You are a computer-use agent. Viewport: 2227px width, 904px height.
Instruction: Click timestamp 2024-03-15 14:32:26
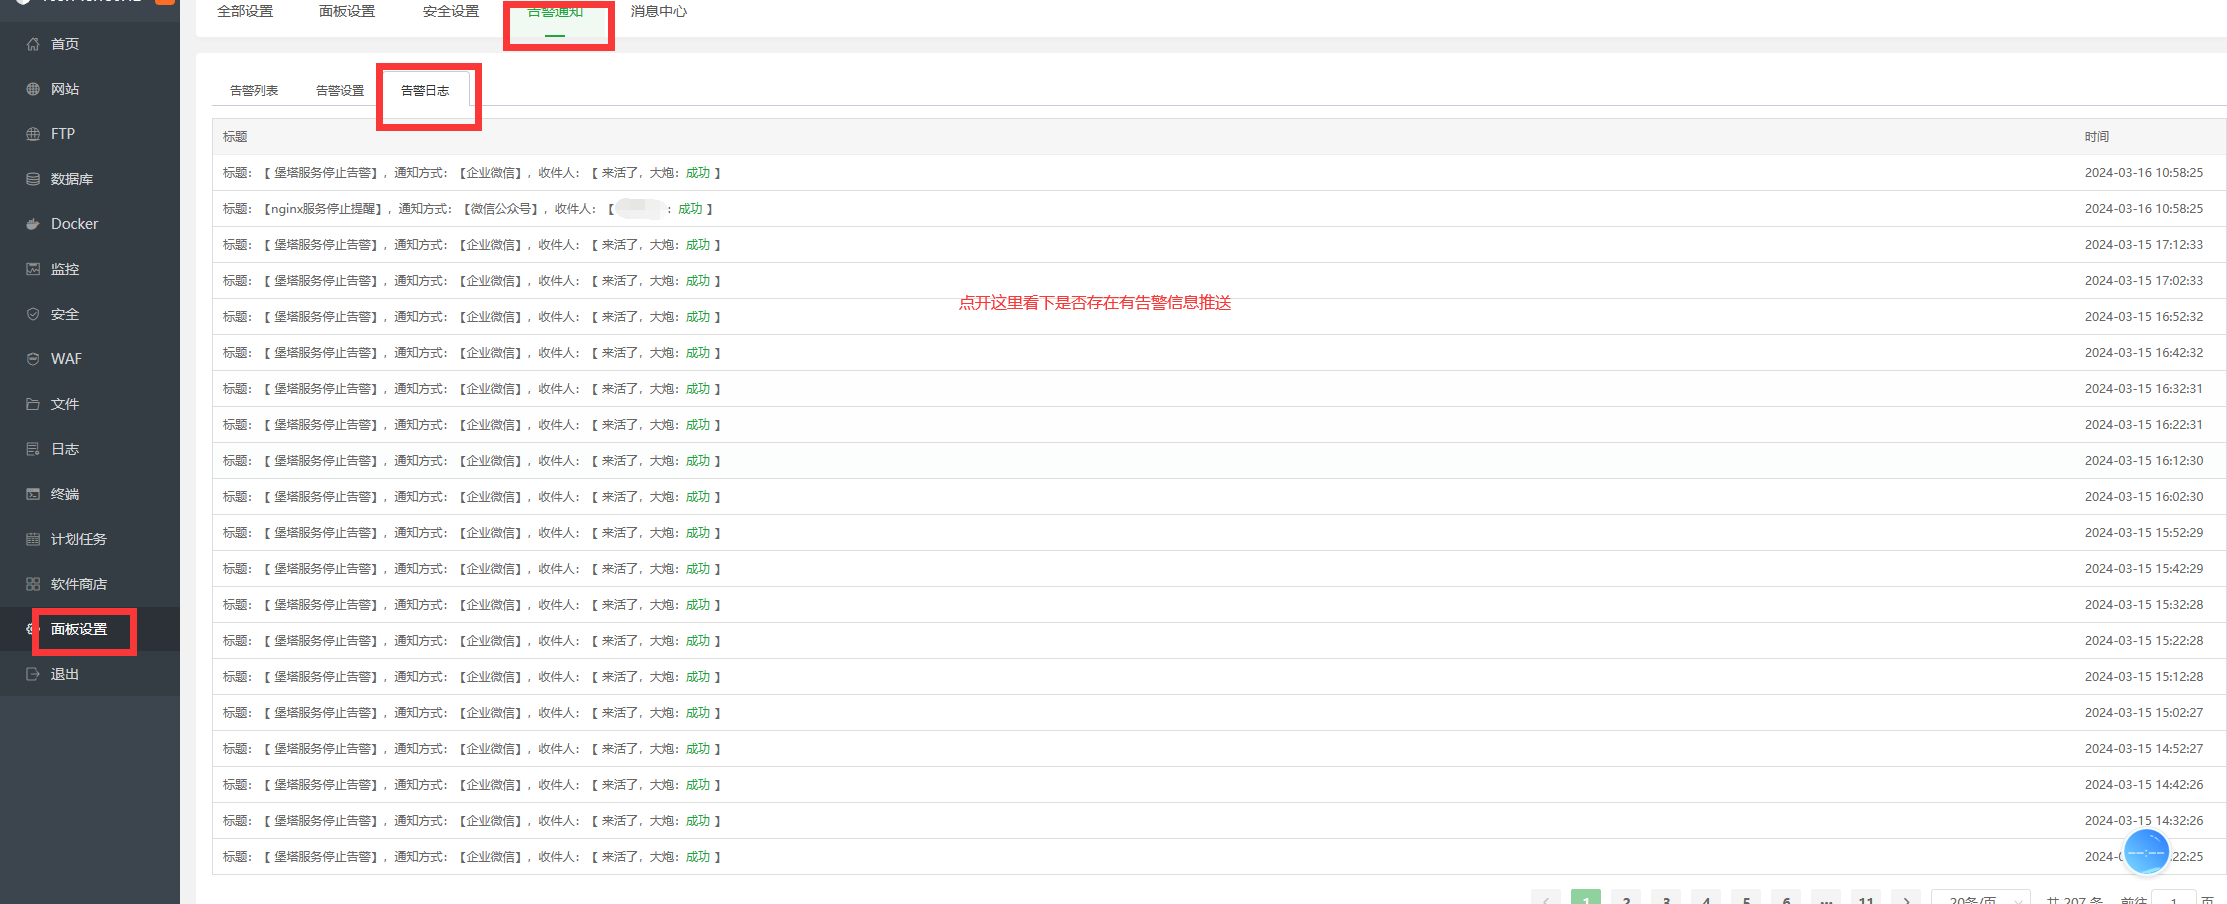pos(2144,821)
